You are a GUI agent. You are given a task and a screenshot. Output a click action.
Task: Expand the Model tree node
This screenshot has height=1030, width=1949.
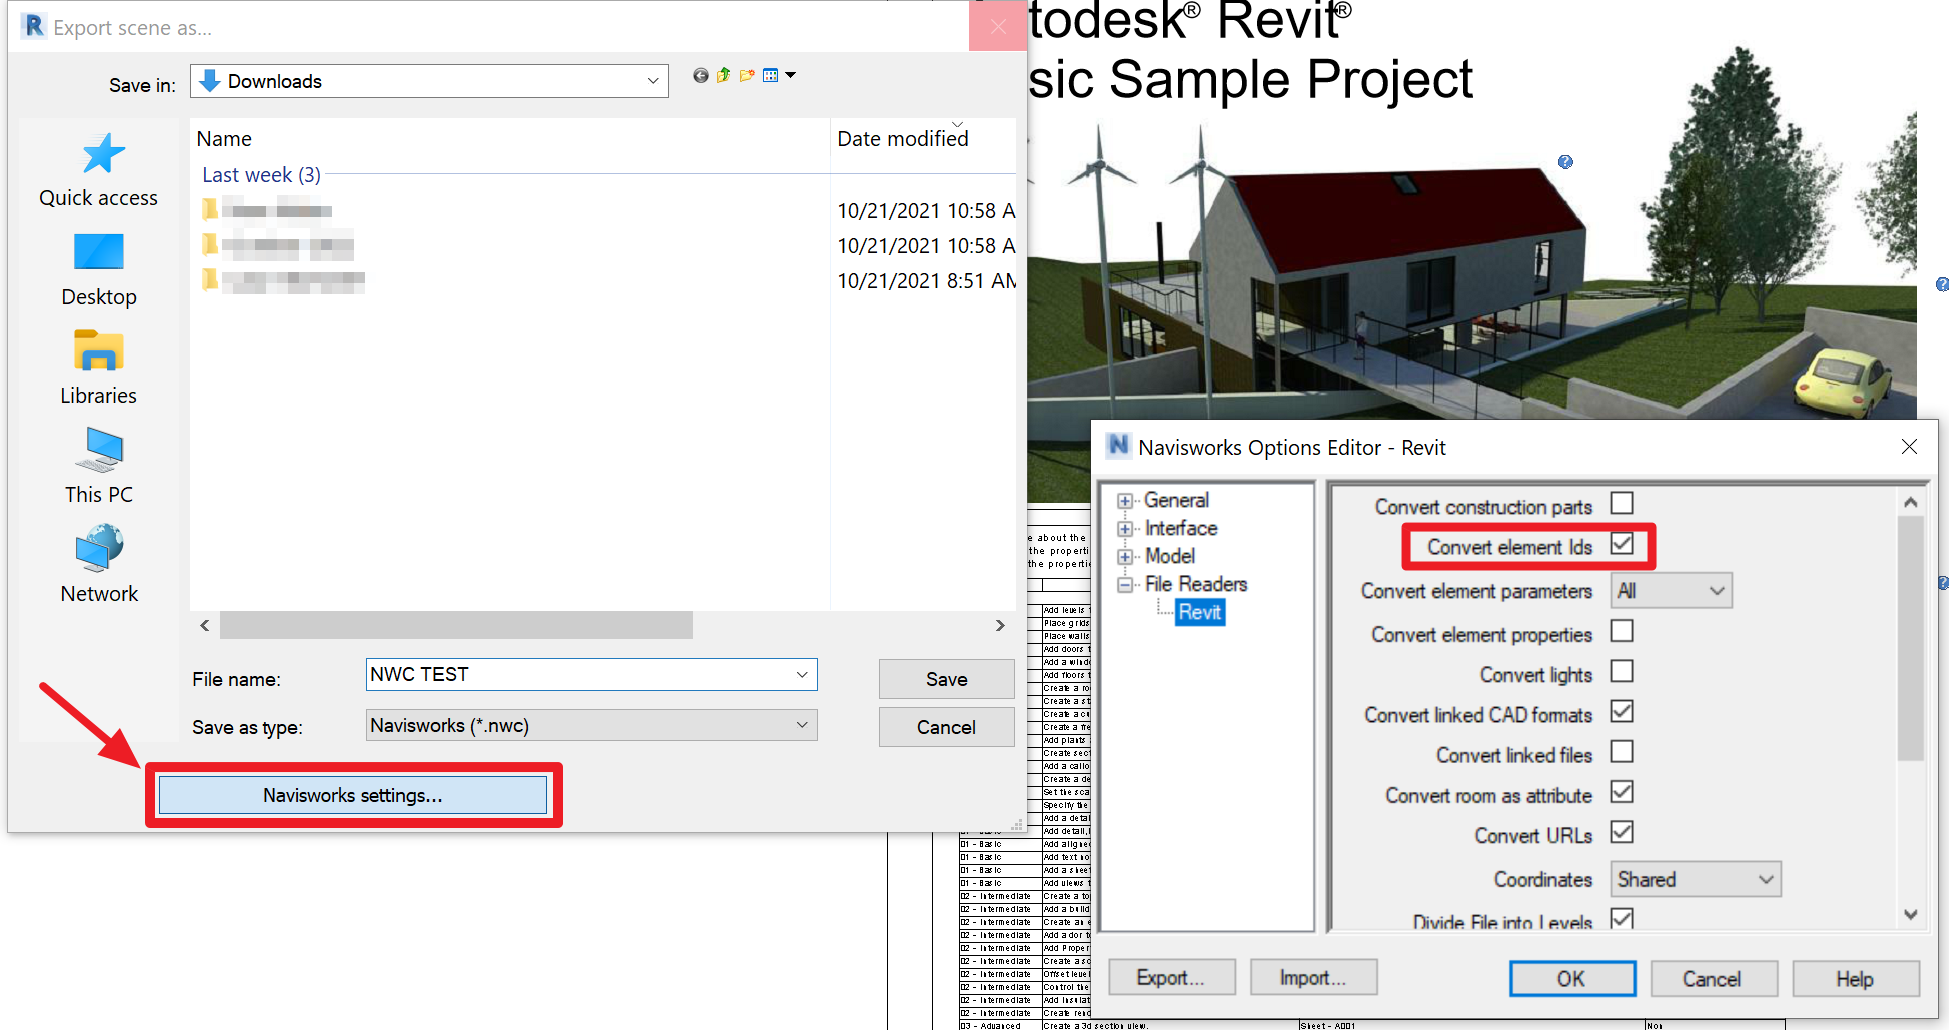pyautogui.click(x=1126, y=557)
